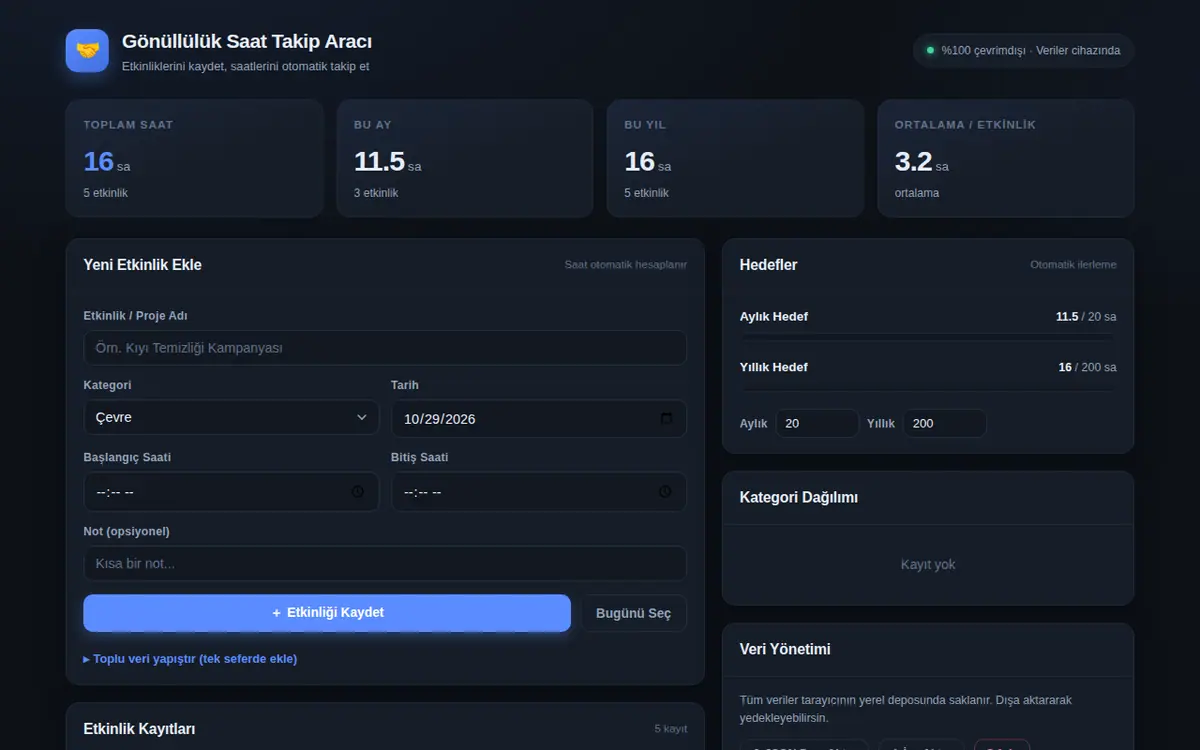The width and height of the screenshot is (1200, 750).
Task: Click the 'Saat otomatik hesaplanır' hint text
Action: [x=626, y=265]
